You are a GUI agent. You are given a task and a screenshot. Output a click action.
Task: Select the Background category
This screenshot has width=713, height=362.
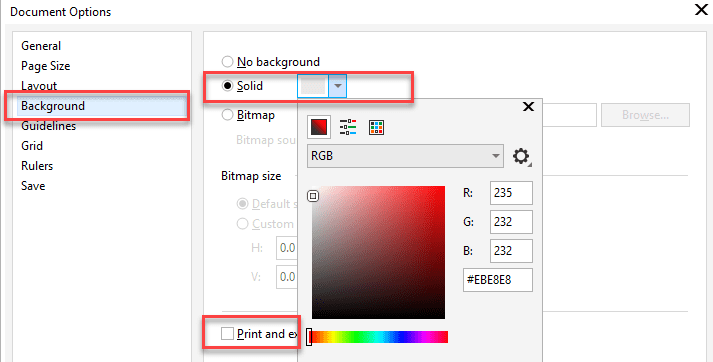pyautogui.click(x=100, y=106)
